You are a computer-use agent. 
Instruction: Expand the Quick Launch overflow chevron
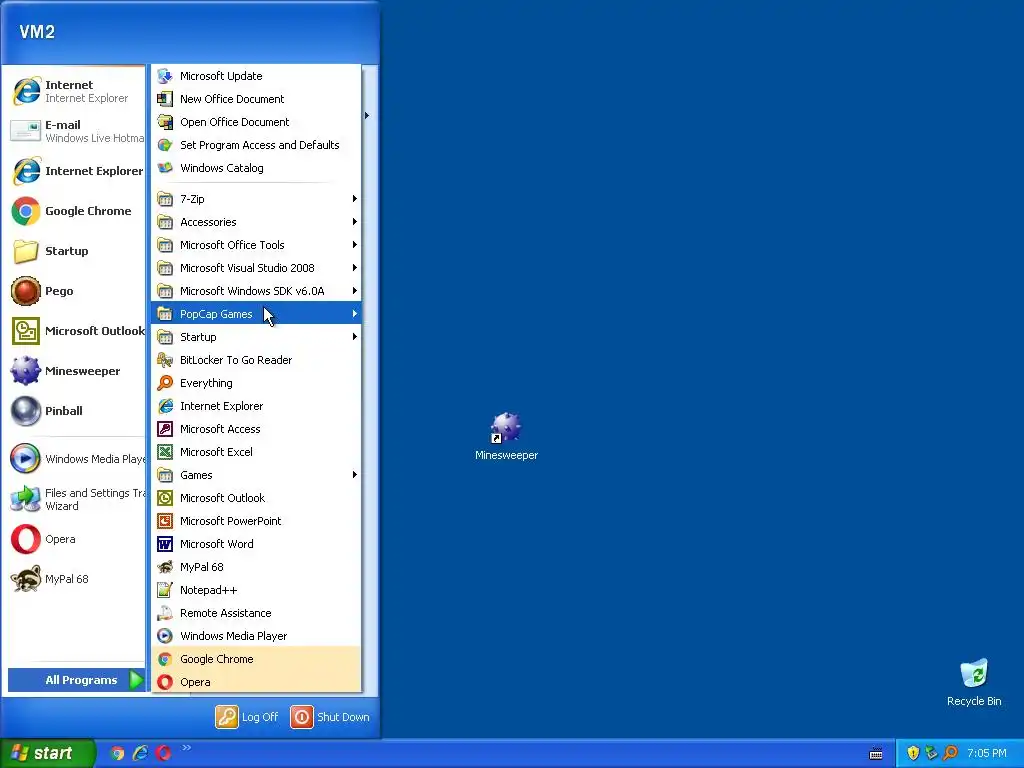pyautogui.click(x=187, y=748)
